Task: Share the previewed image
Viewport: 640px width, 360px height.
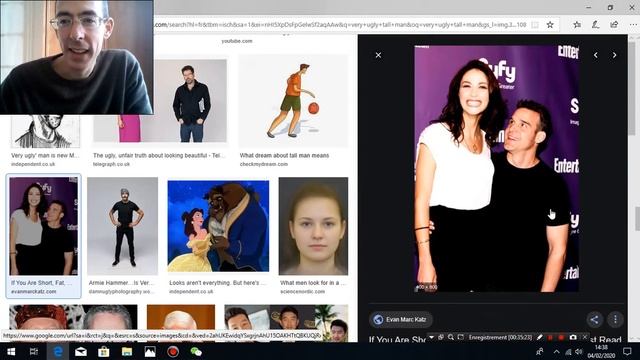Action: [x=594, y=319]
